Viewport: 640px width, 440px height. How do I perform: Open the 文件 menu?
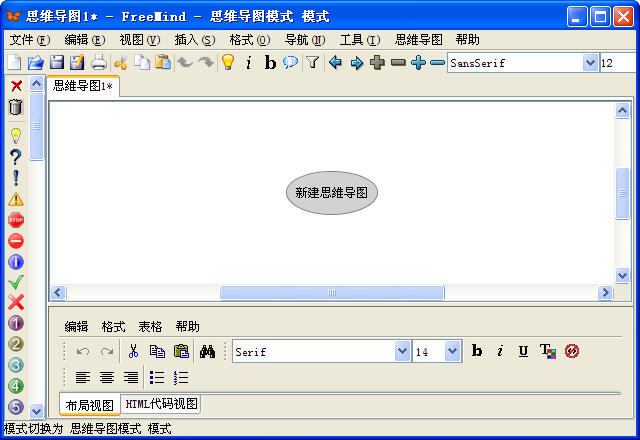[x=30, y=40]
